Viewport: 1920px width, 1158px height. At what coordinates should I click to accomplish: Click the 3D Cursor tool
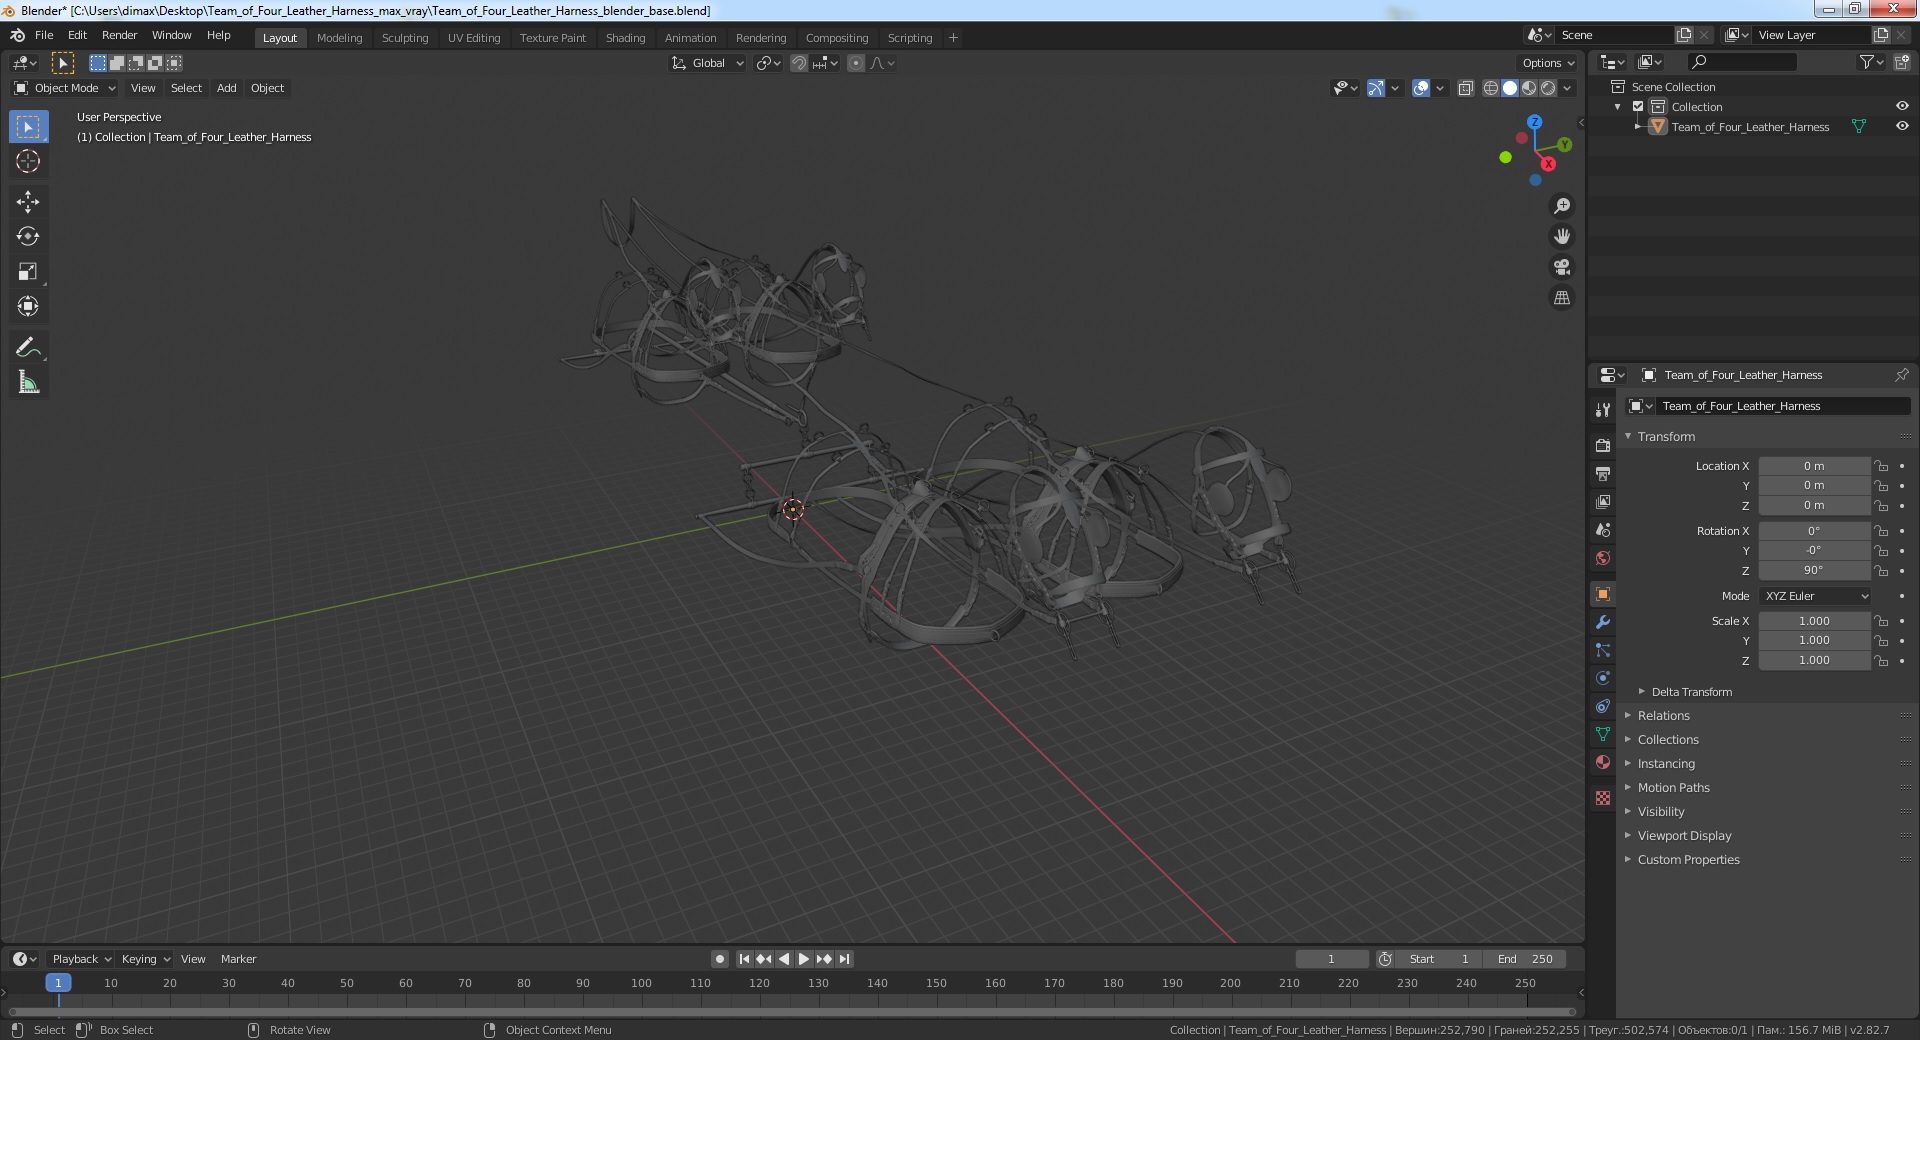point(28,161)
